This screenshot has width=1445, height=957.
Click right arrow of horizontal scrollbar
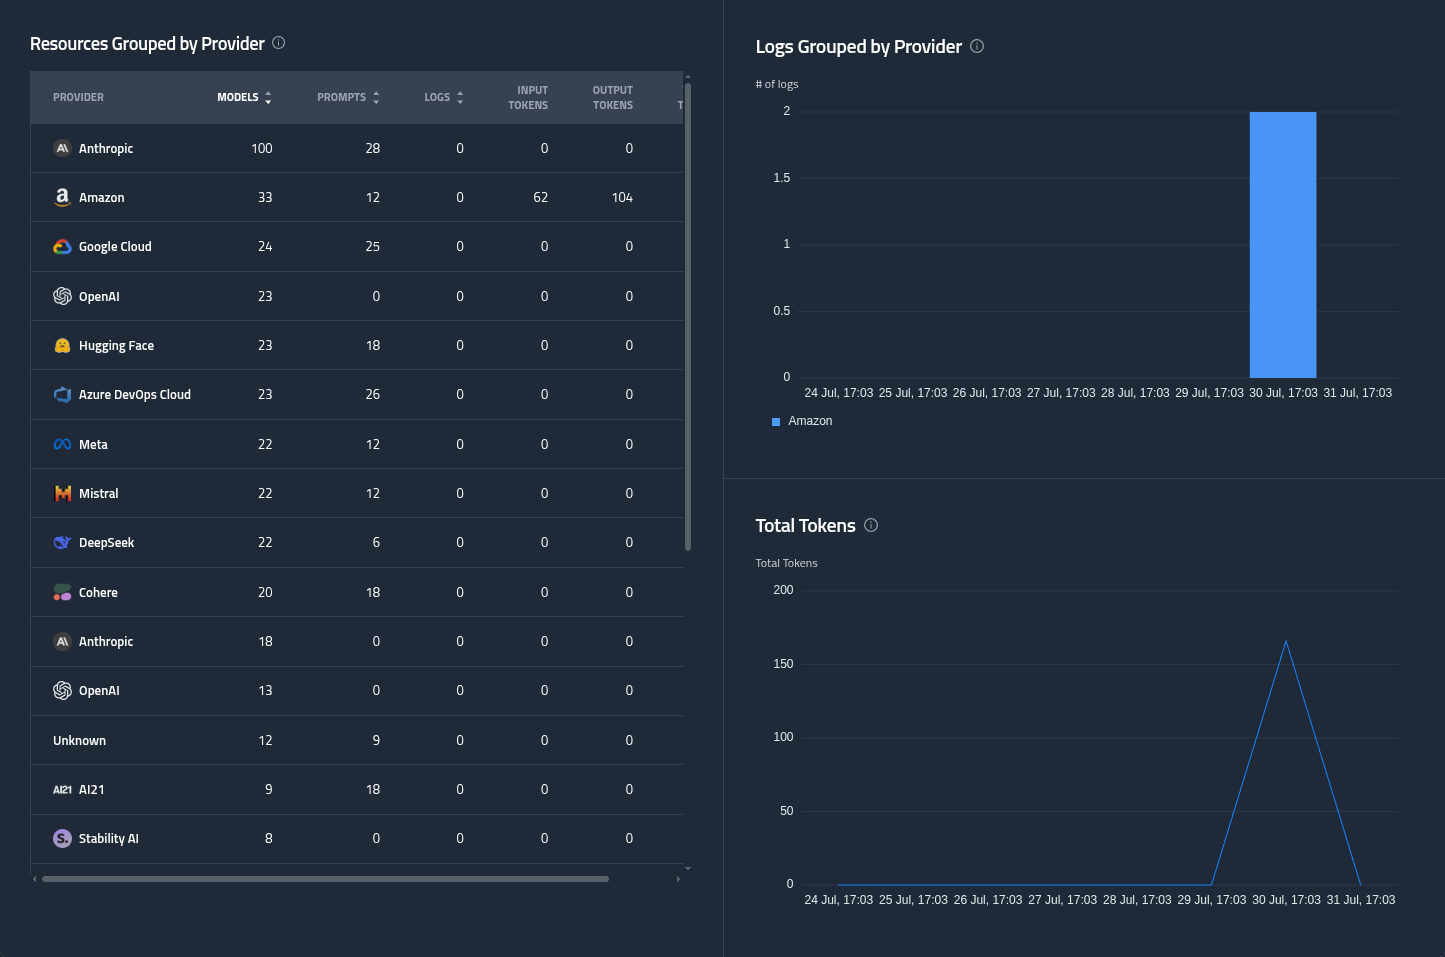pyautogui.click(x=678, y=879)
